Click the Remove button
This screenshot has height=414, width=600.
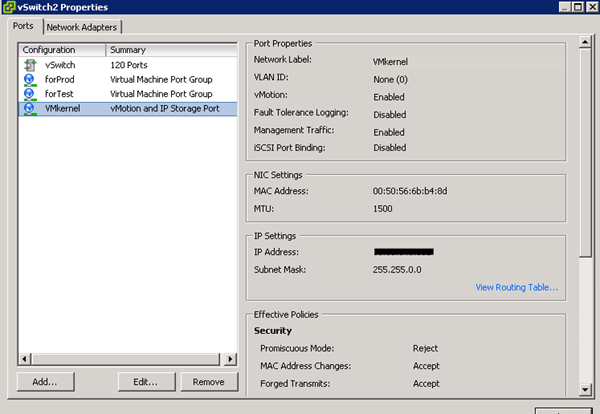208,382
